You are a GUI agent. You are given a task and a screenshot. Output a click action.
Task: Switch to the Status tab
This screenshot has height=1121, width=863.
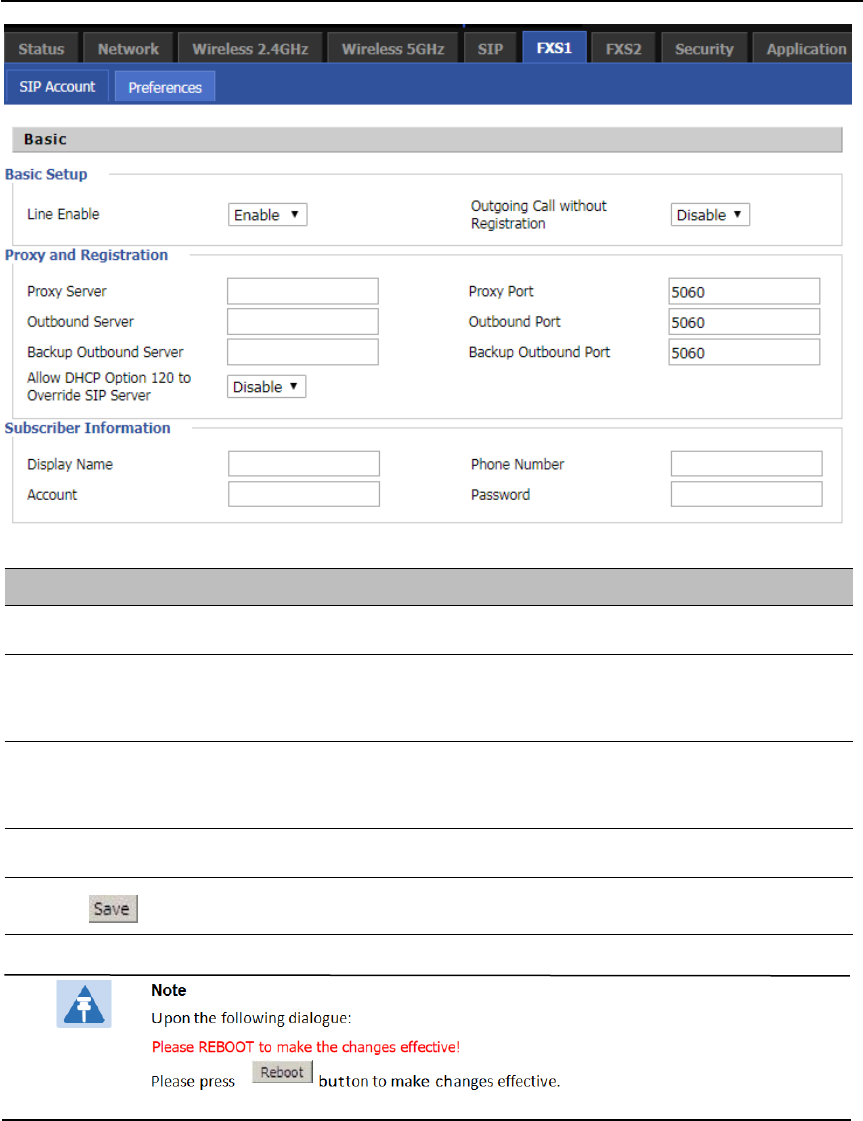point(41,49)
